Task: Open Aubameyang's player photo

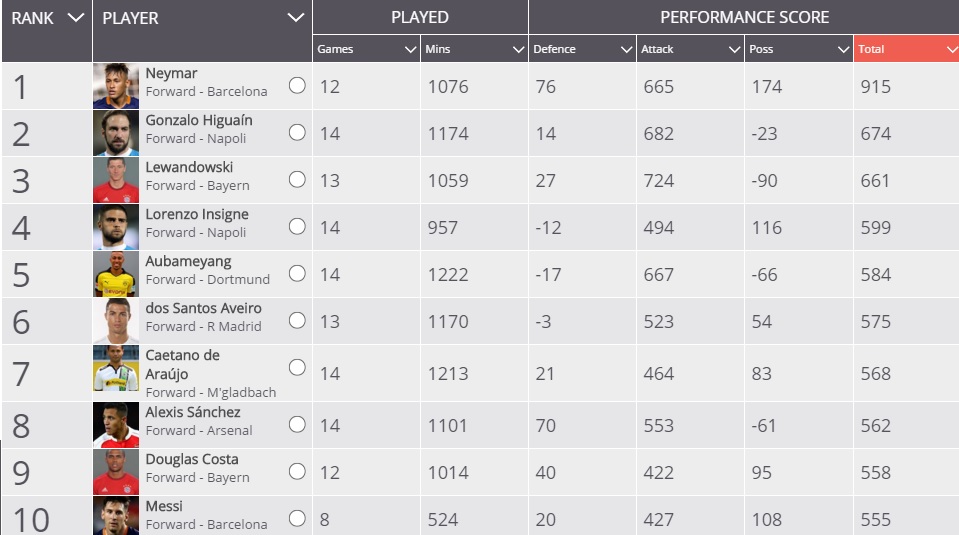Action: tap(116, 274)
